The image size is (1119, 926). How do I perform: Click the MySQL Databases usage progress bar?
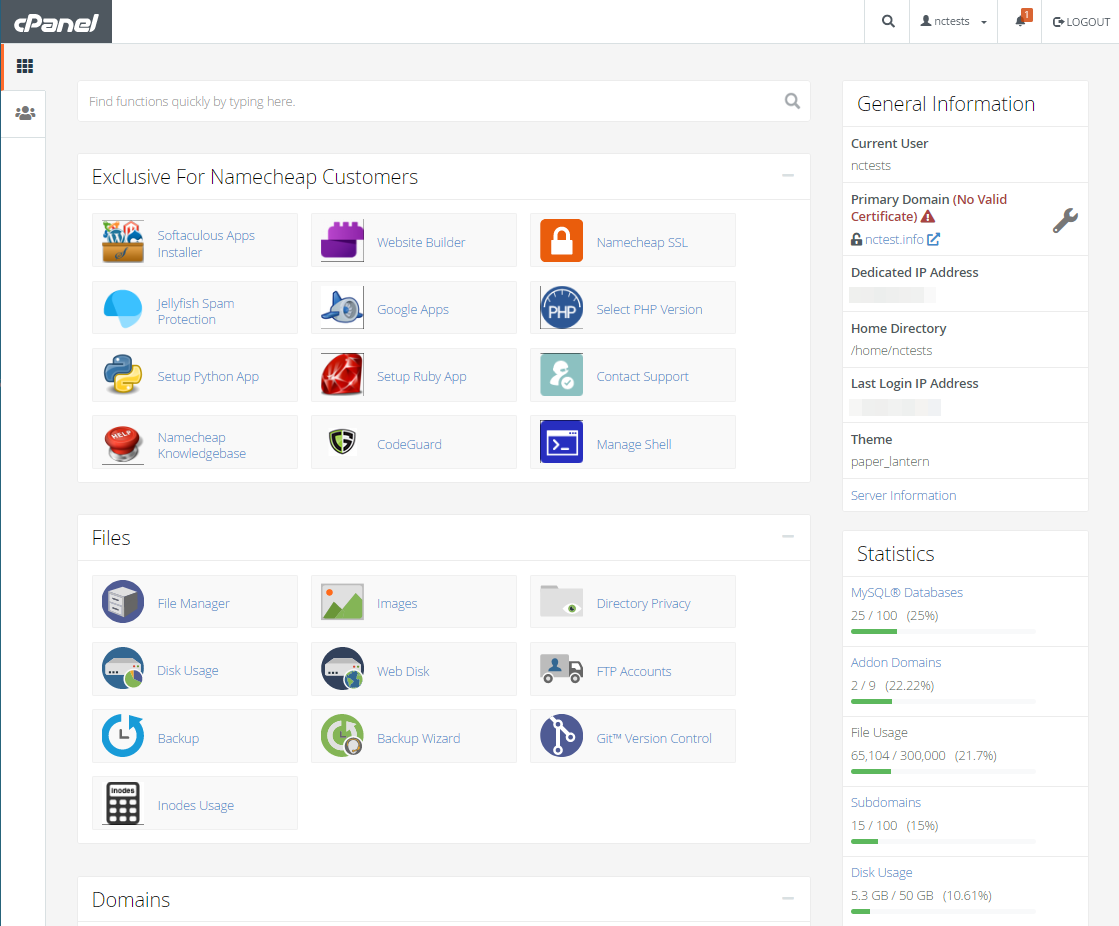point(943,631)
